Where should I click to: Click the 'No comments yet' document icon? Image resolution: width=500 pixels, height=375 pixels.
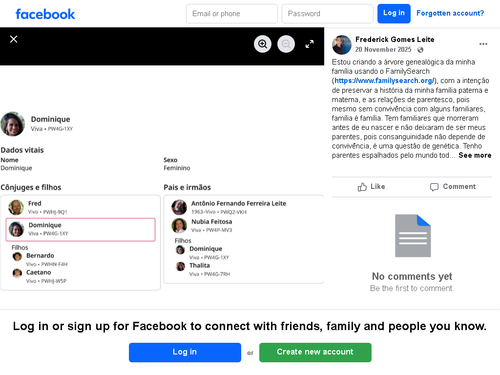[x=413, y=236]
